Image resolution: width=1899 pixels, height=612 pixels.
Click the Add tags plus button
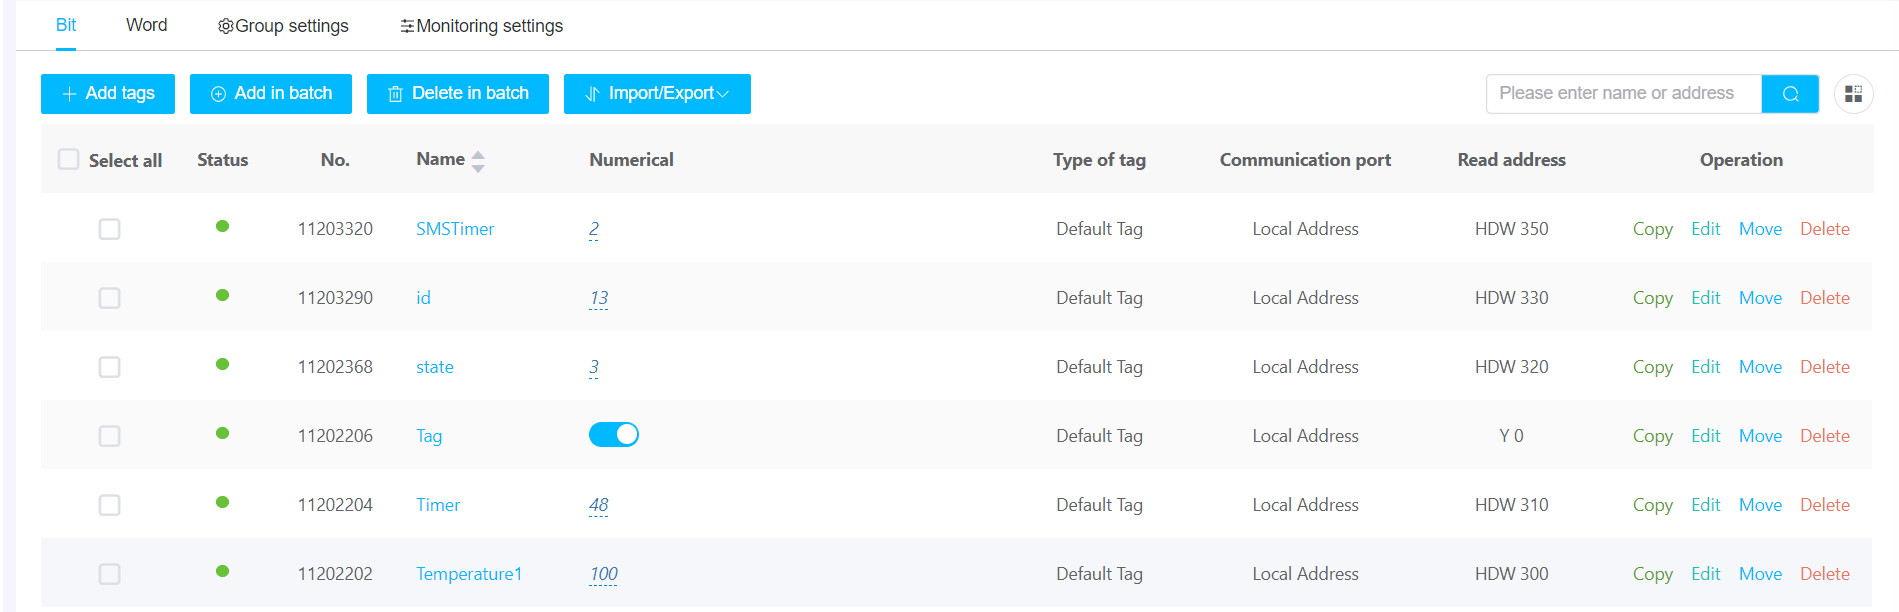[108, 94]
